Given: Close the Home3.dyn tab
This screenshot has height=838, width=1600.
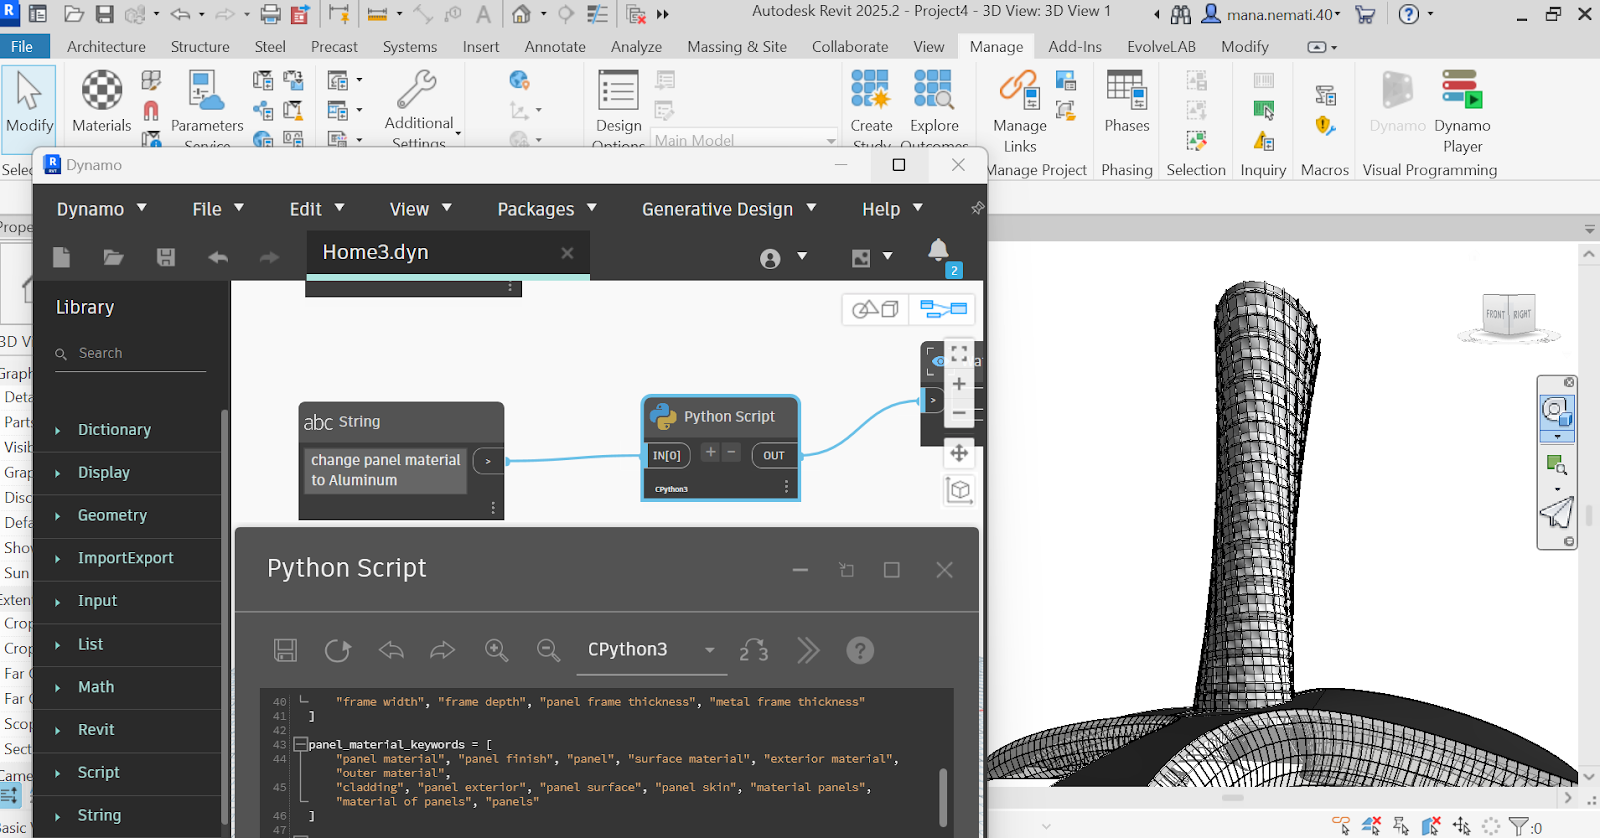Looking at the screenshot, I should [567, 253].
